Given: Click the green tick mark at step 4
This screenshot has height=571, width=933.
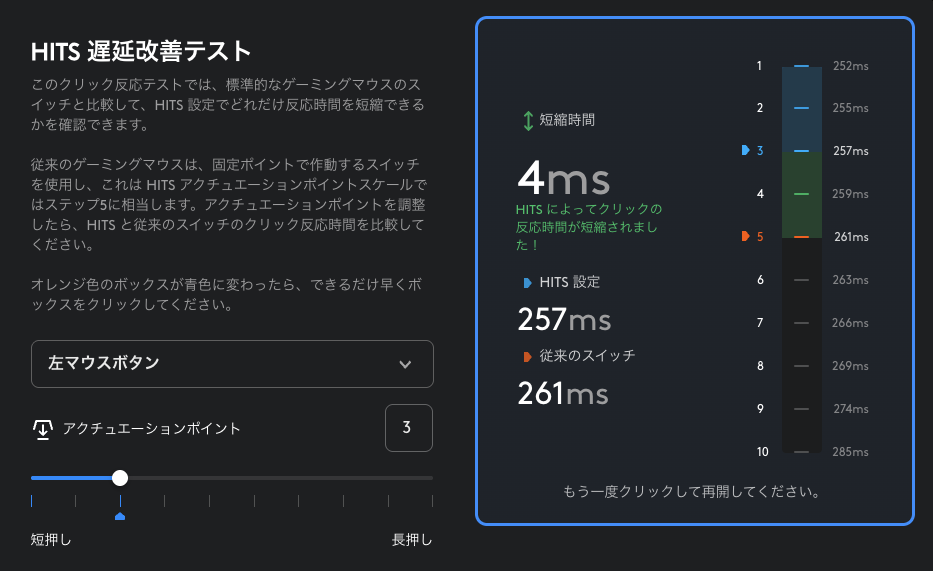Looking at the screenshot, I should [801, 194].
